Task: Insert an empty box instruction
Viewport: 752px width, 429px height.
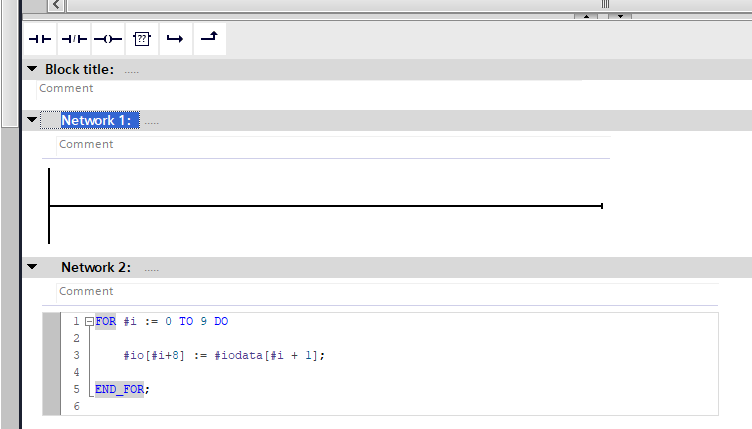Action: (142, 39)
